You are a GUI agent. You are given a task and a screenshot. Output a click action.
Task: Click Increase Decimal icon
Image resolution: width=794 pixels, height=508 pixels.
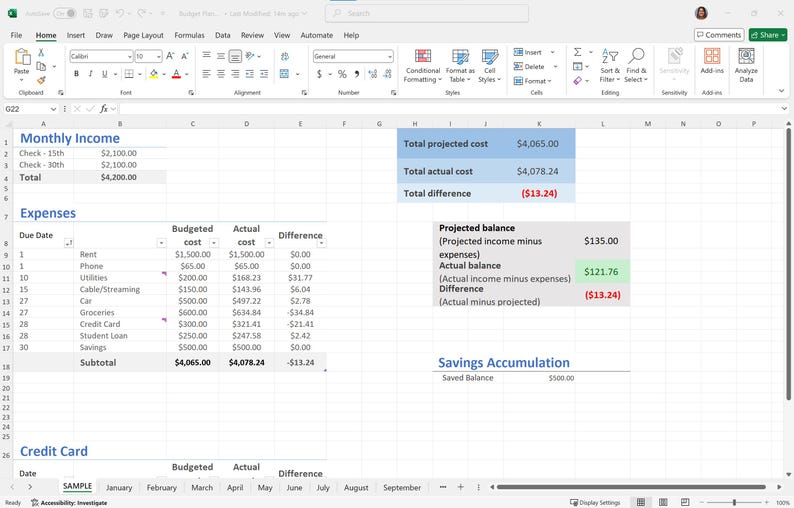click(373, 74)
